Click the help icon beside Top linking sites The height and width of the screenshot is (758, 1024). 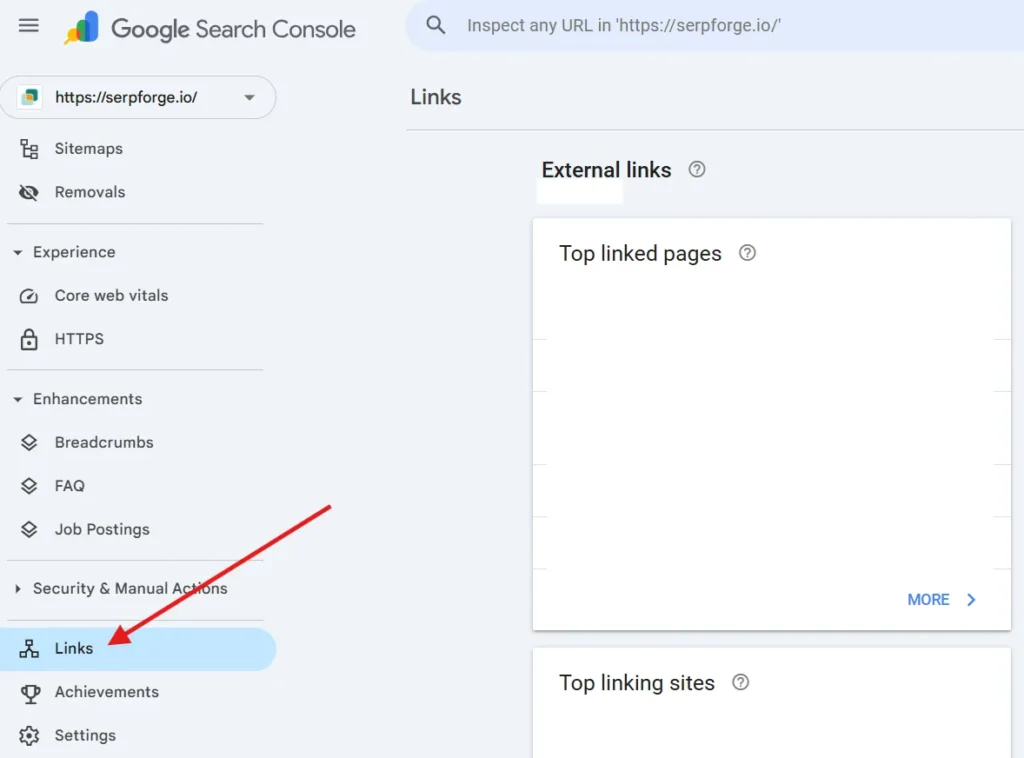(740, 683)
